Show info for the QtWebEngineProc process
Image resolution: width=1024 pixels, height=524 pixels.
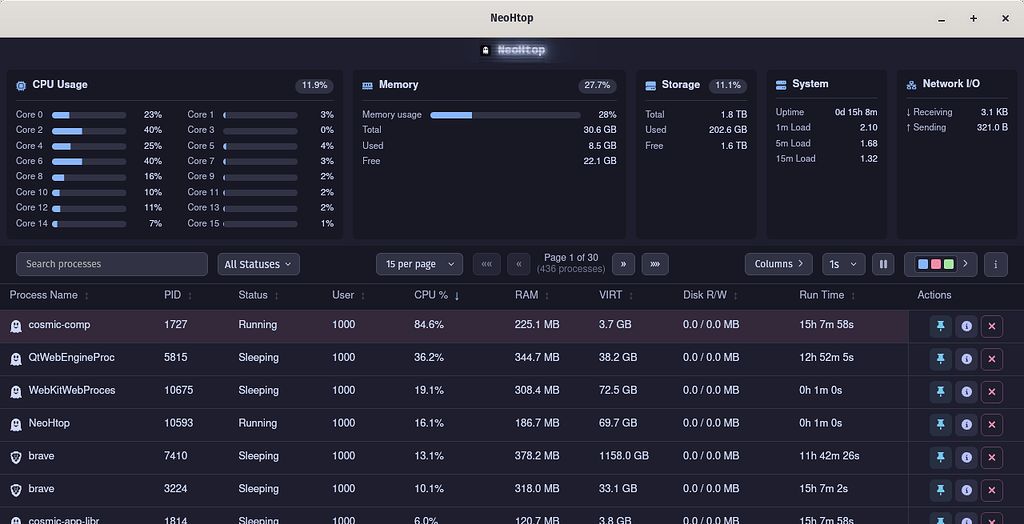coord(966,359)
